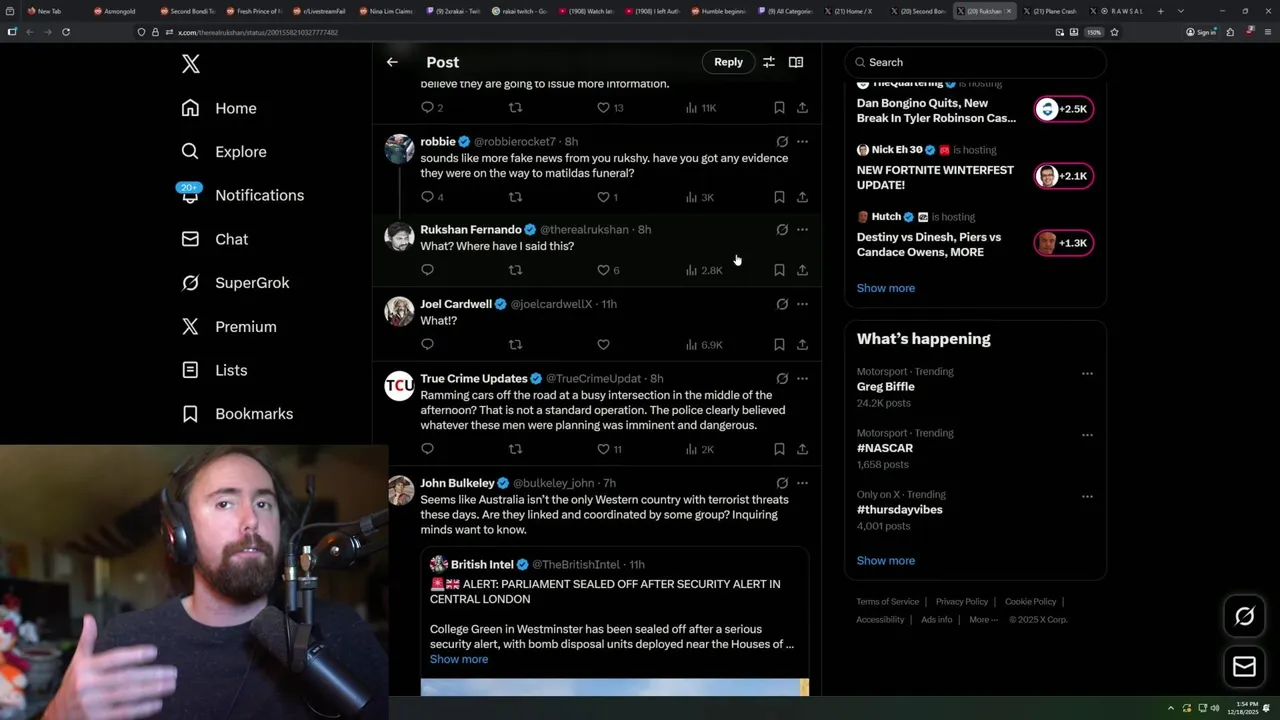The width and height of the screenshot is (1280, 720).
Task: Click the X logo in sidebar
Action: [x=191, y=64]
